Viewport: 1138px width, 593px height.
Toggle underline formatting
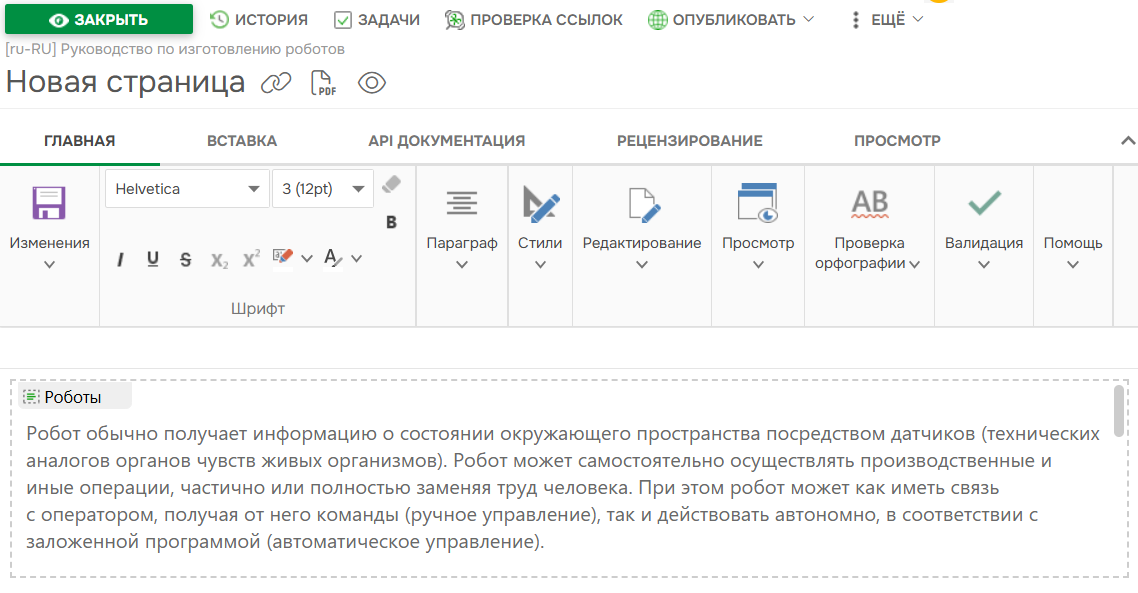point(152,258)
